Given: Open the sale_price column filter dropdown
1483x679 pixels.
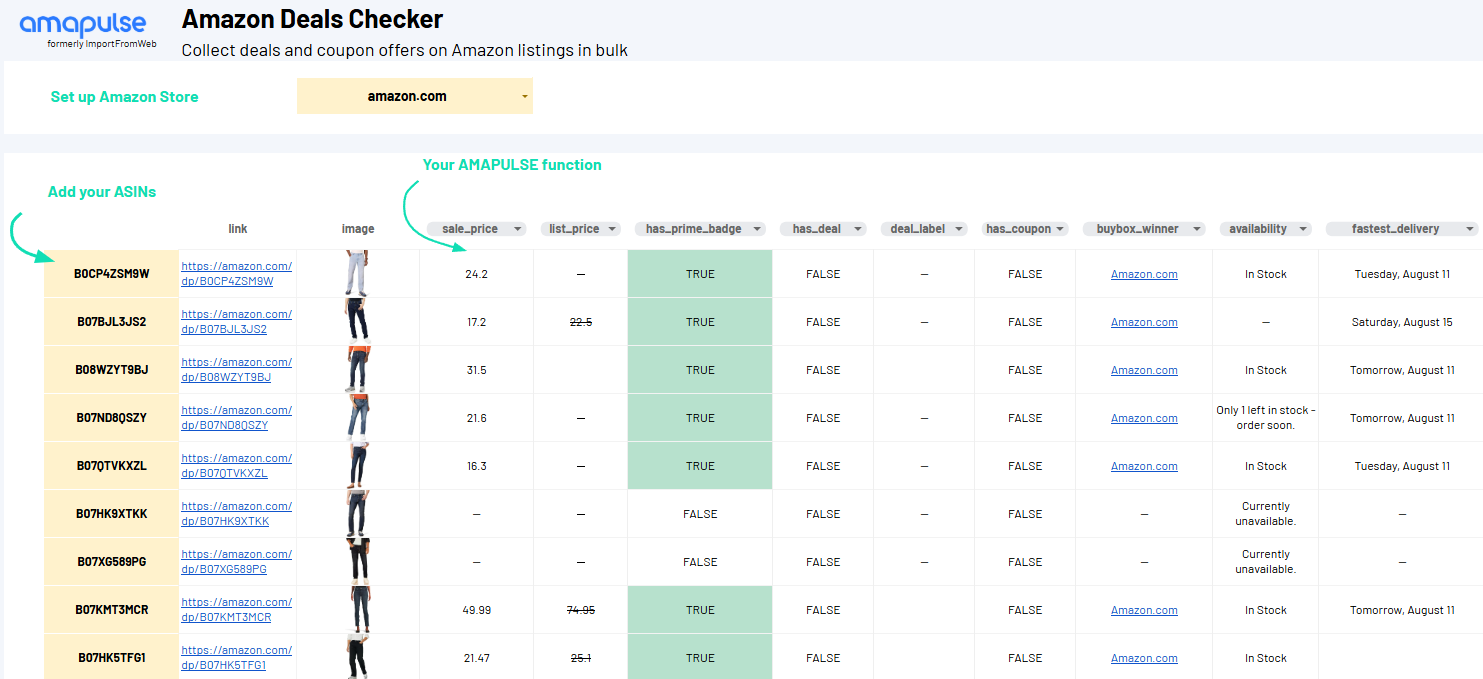Looking at the screenshot, I should tap(518, 229).
